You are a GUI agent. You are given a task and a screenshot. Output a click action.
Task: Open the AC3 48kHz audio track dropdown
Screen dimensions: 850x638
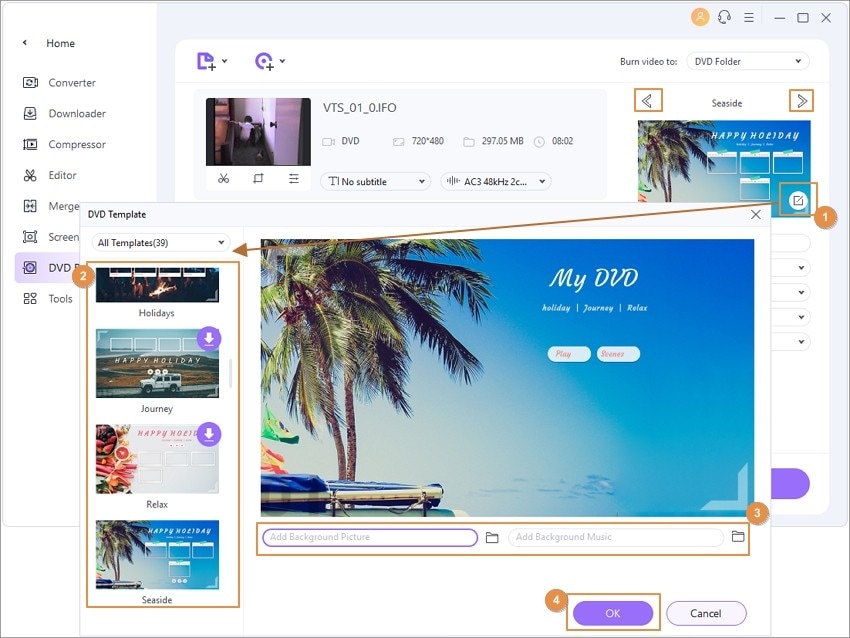[495, 182]
